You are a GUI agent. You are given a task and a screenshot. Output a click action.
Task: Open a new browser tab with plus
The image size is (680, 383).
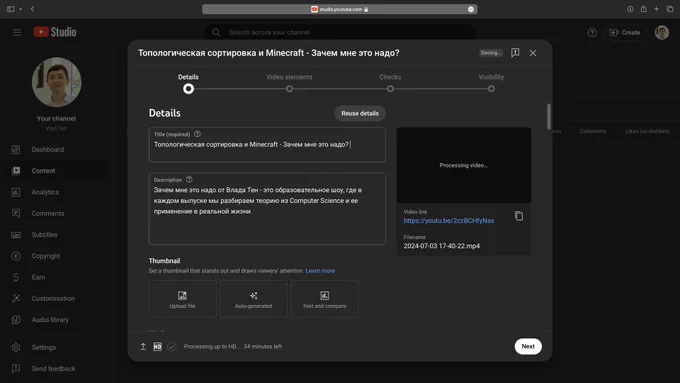[x=657, y=9]
